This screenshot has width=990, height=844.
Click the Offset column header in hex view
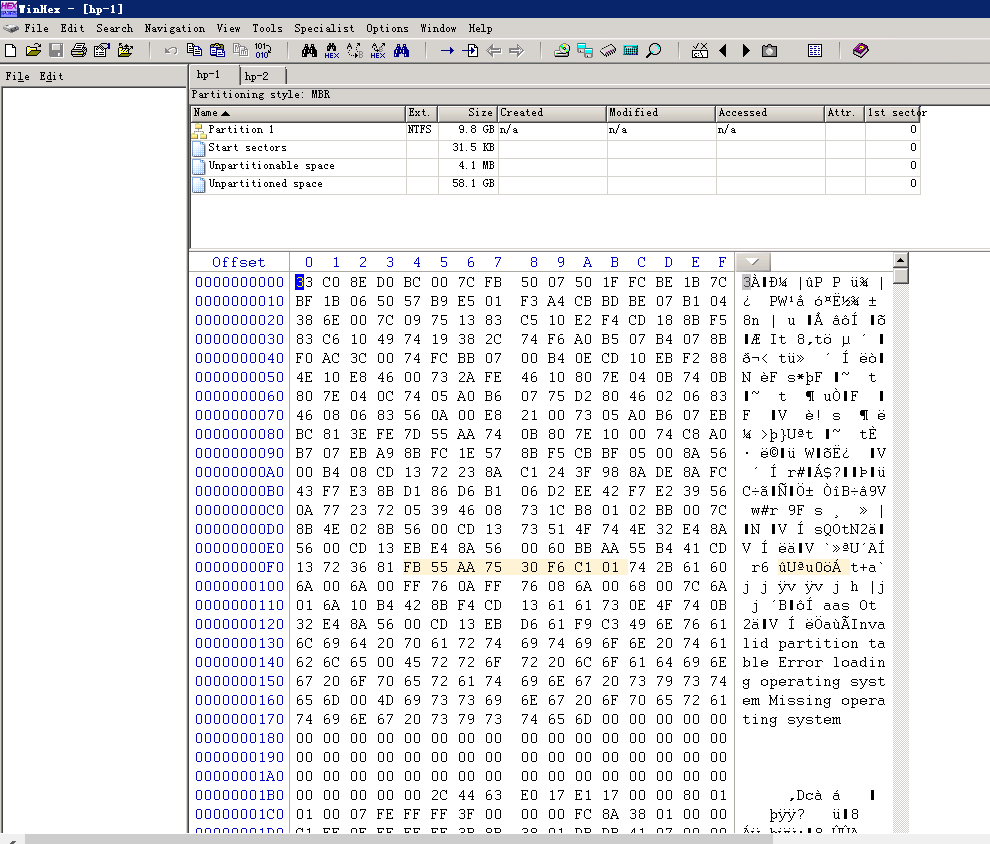[x=239, y=262]
